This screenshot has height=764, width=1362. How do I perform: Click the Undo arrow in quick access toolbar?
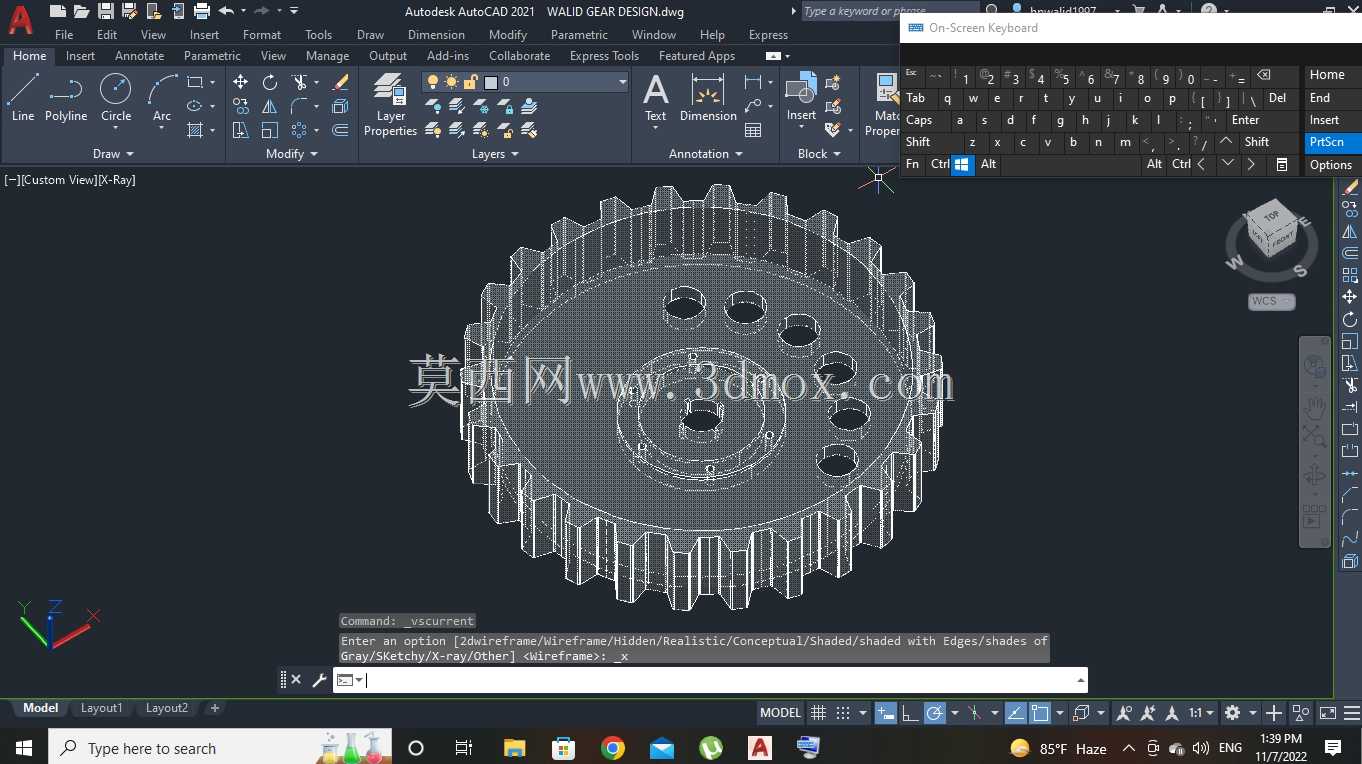pyautogui.click(x=226, y=11)
